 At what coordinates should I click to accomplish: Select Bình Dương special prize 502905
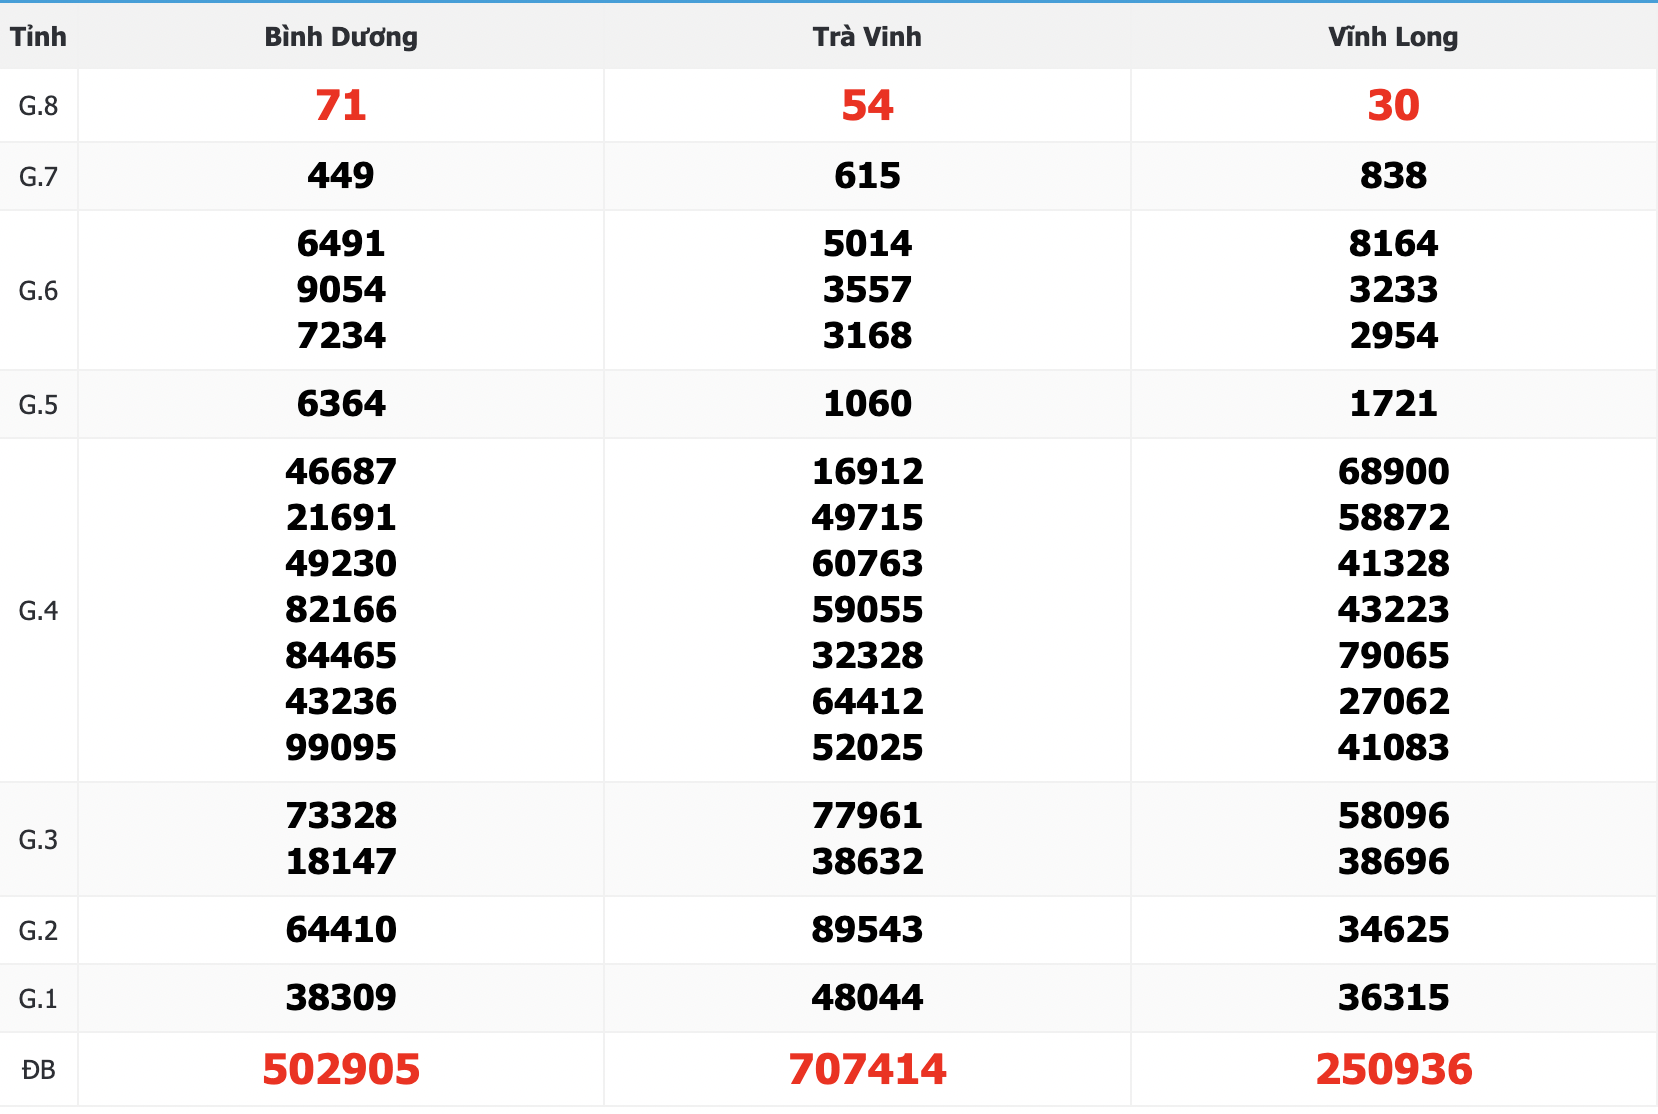click(x=341, y=1069)
